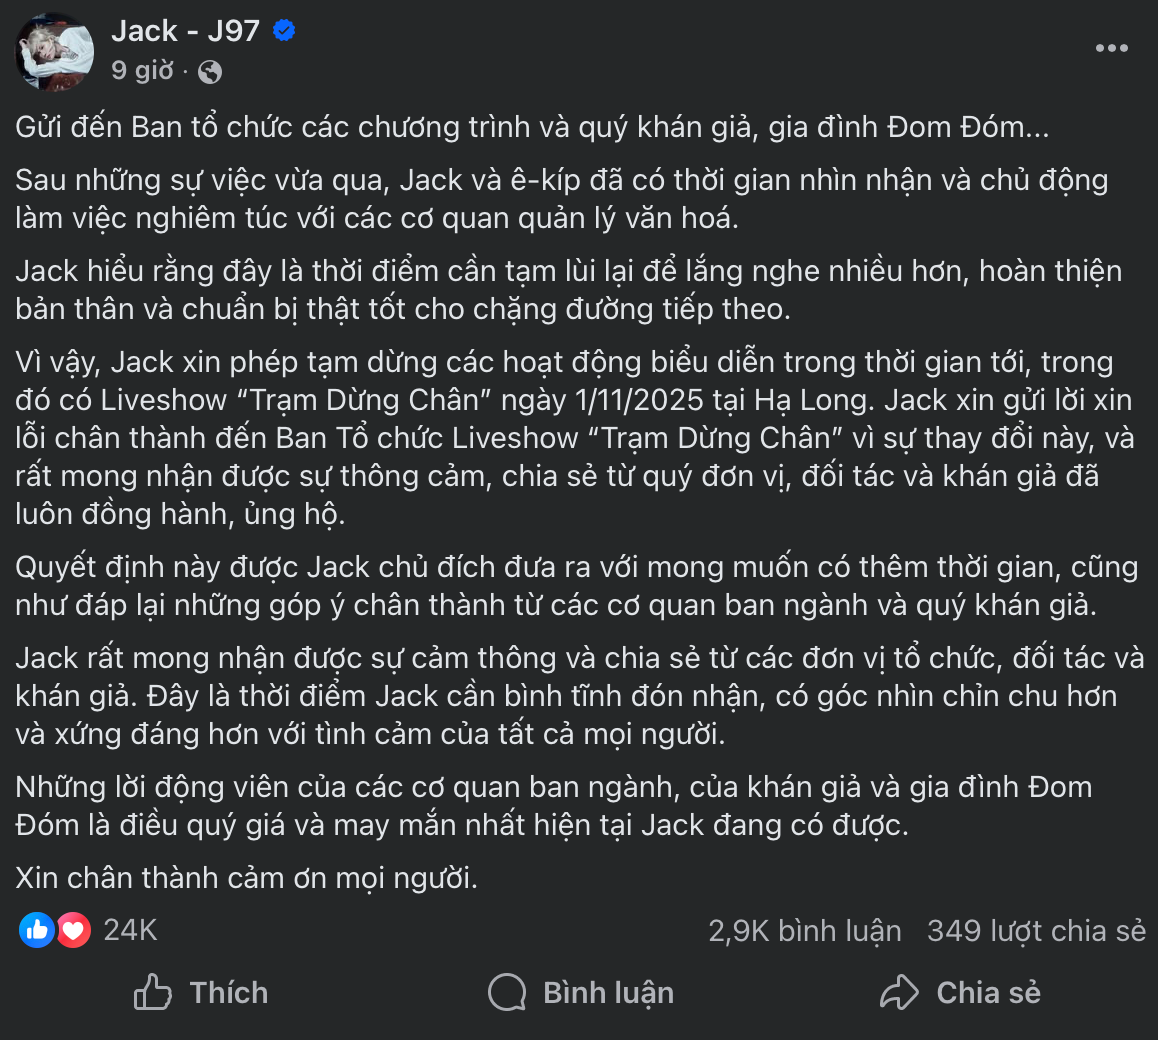1158x1040 pixels.
Task: Show the "349 lượt chia sẻ" list
Action: (x=1036, y=931)
